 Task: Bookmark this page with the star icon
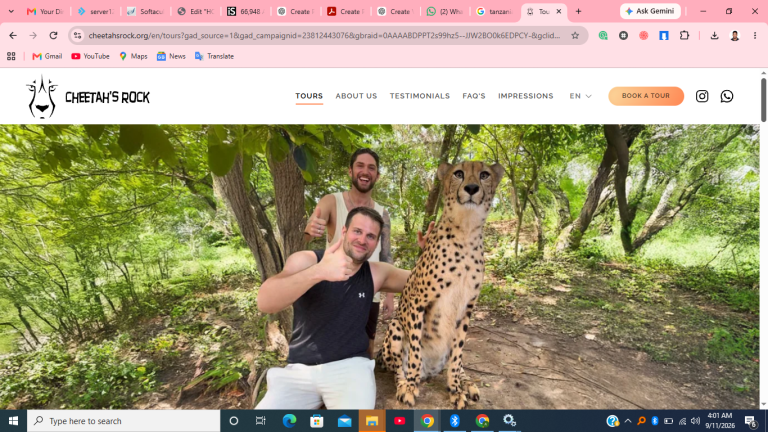[575, 36]
